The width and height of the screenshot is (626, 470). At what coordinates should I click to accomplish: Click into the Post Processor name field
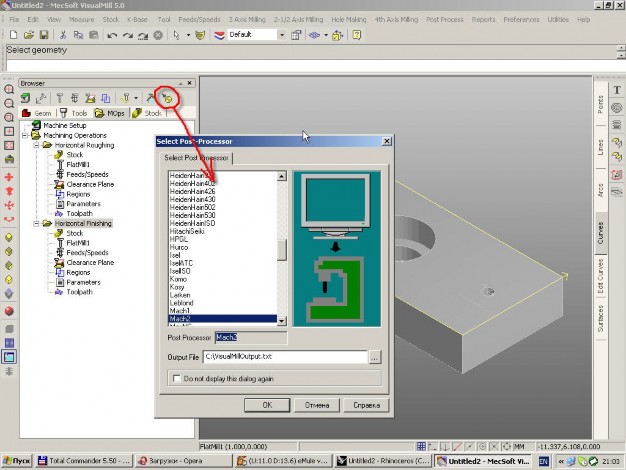click(251, 338)
